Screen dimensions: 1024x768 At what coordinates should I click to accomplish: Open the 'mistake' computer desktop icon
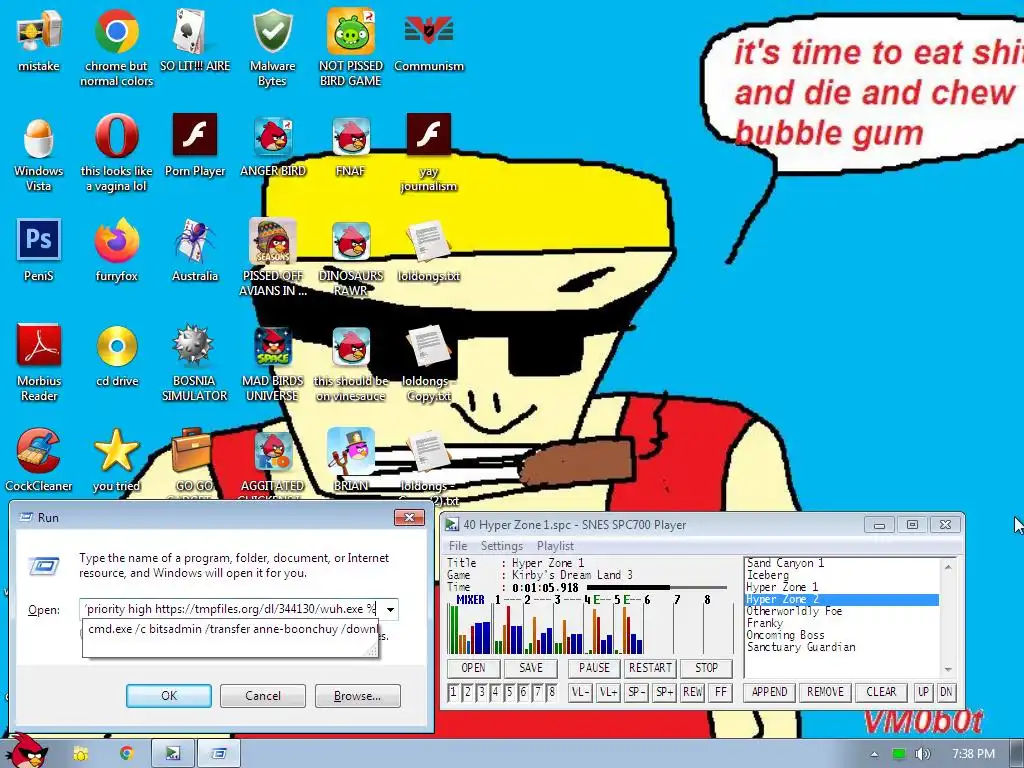point(39,31)
